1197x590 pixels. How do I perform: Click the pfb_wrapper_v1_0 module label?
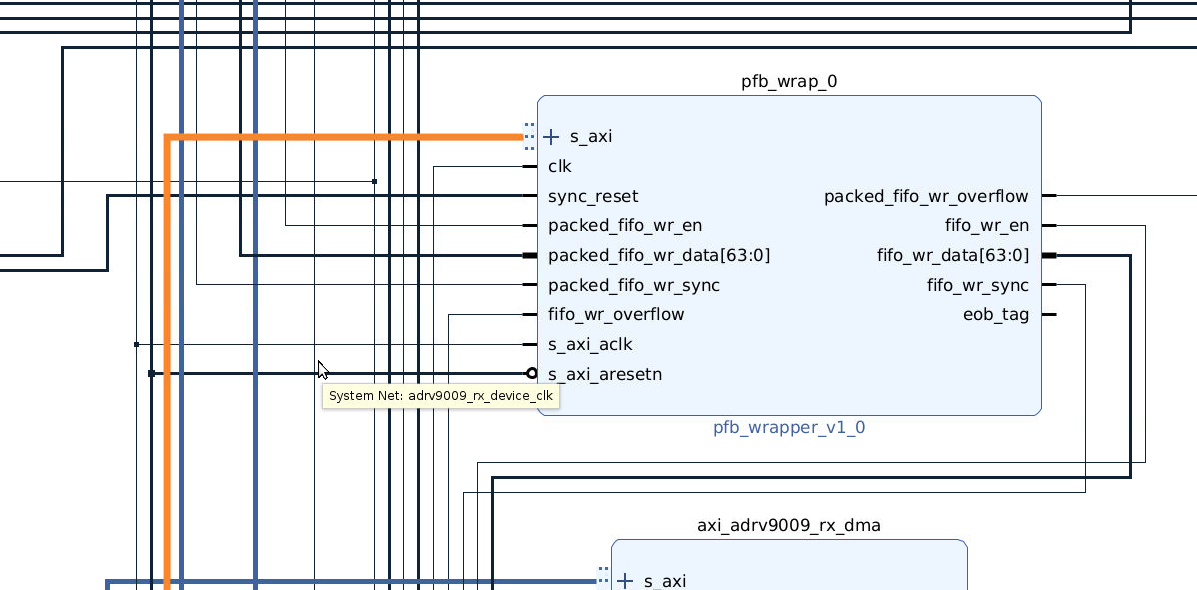789,428
